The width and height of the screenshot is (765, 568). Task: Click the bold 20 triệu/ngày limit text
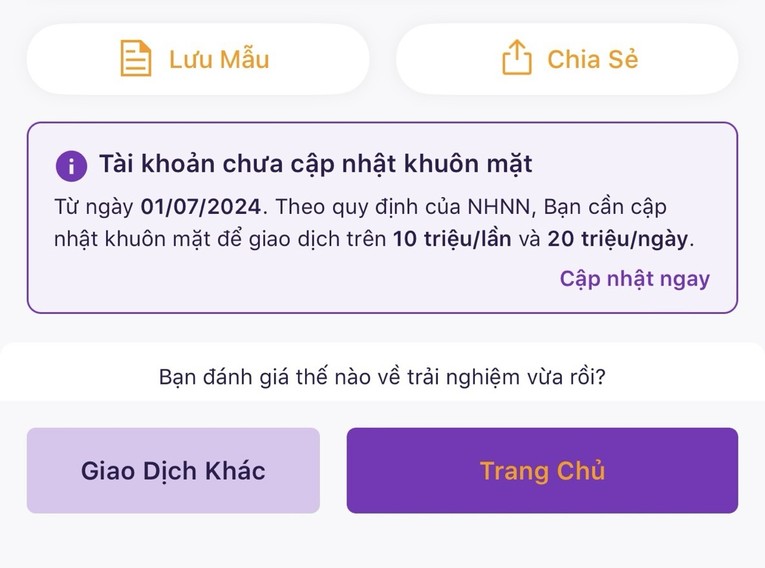pos(618,239)
